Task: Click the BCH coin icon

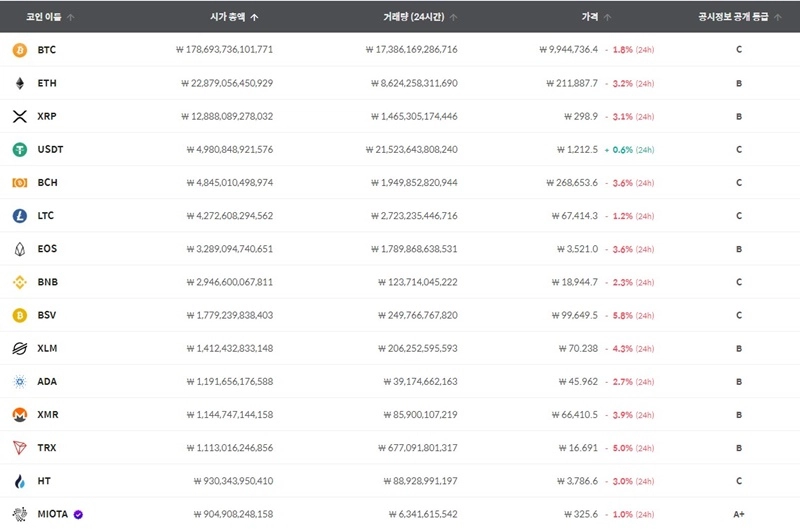Action: pos(19,183)
